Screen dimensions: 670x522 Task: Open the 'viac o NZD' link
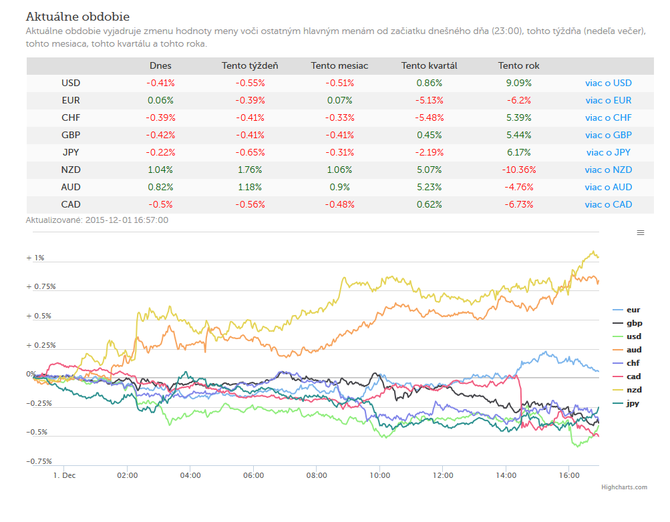608,170
